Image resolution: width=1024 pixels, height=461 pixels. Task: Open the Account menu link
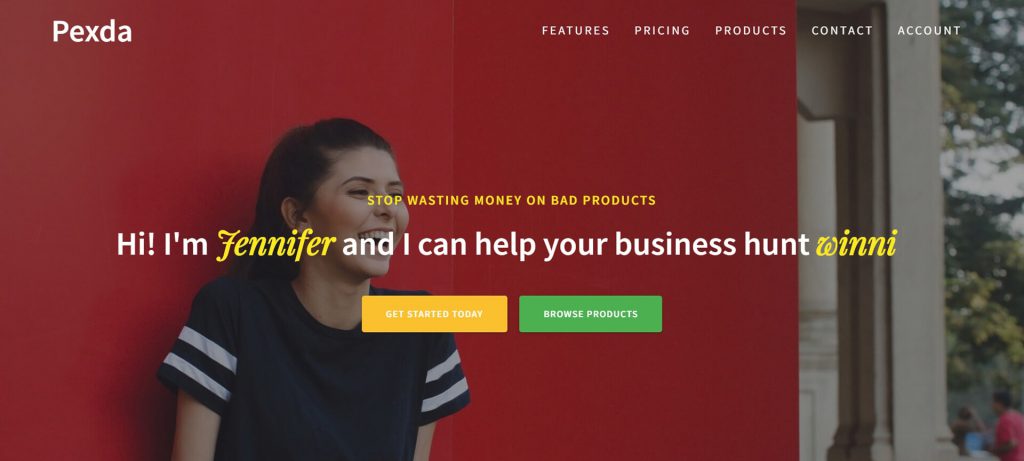929,31
